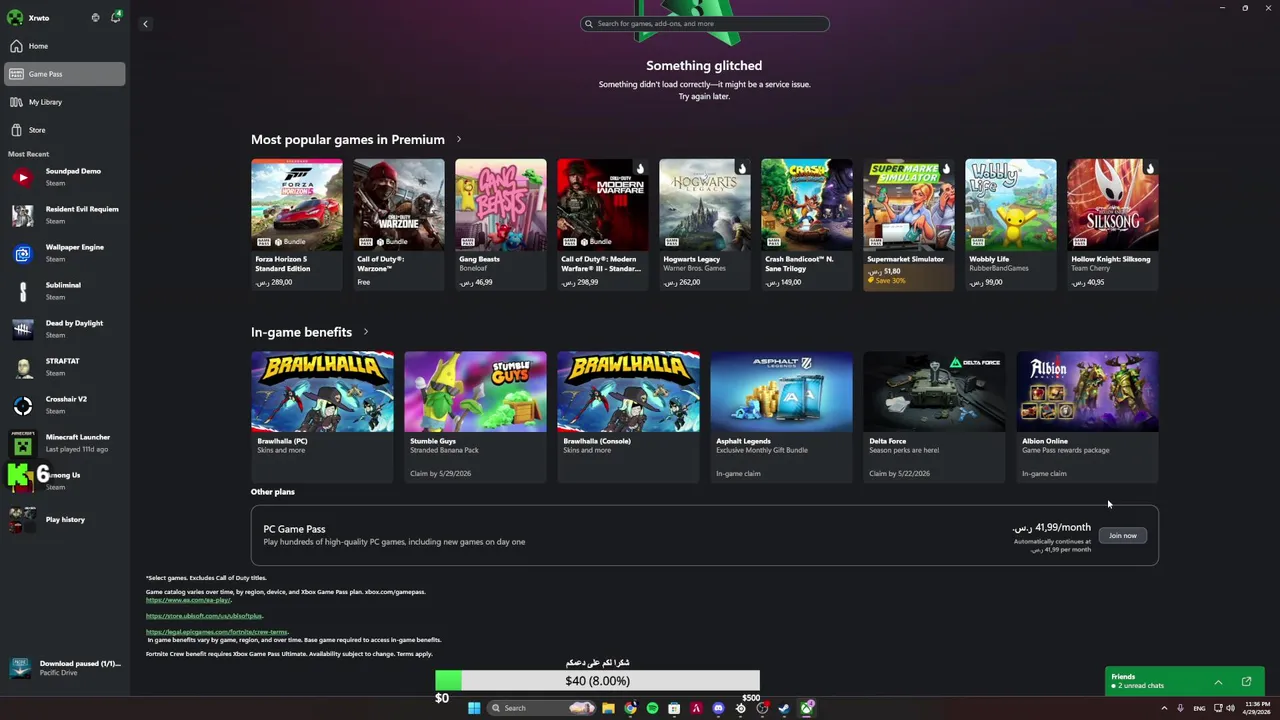
Task: Open Call of Duty: Modern Warfare III card
Action: (603, 224)
